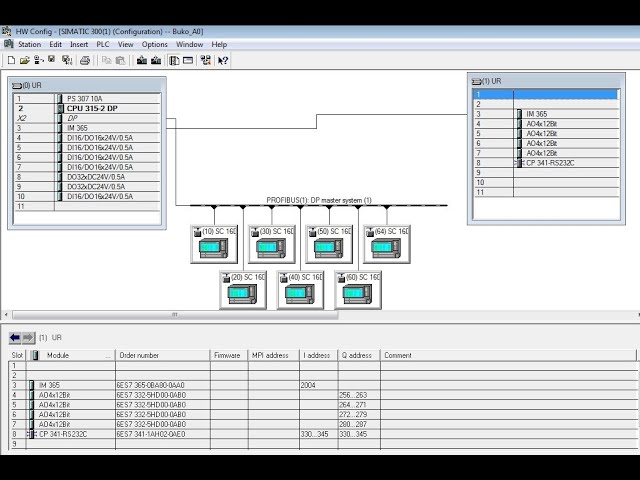Click the Order number column header
640x480 pixels.
163,355
